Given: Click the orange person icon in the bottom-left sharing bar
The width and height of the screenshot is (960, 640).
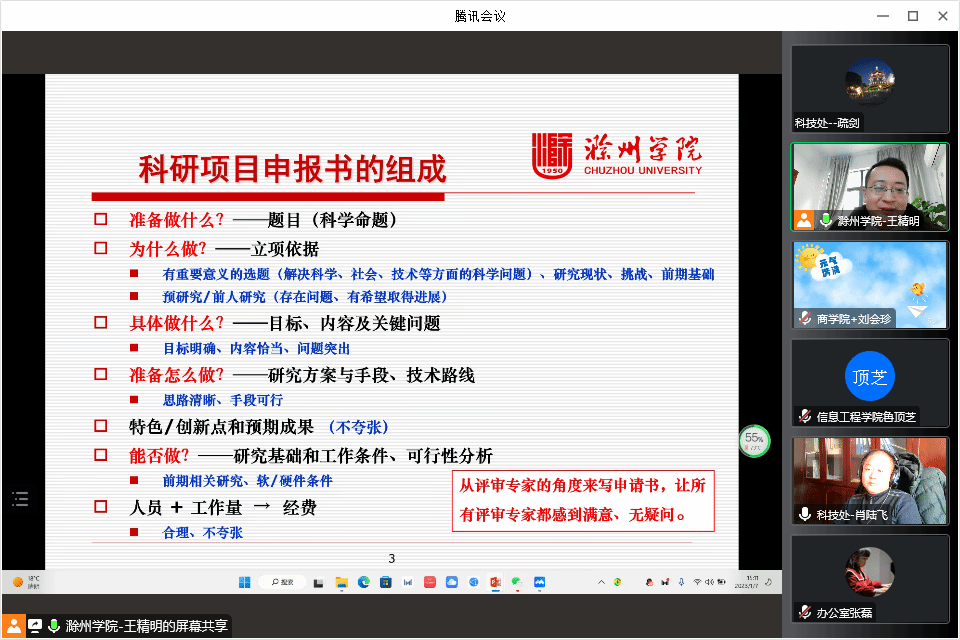Looking at the screenshot, I should pos(13,626).
